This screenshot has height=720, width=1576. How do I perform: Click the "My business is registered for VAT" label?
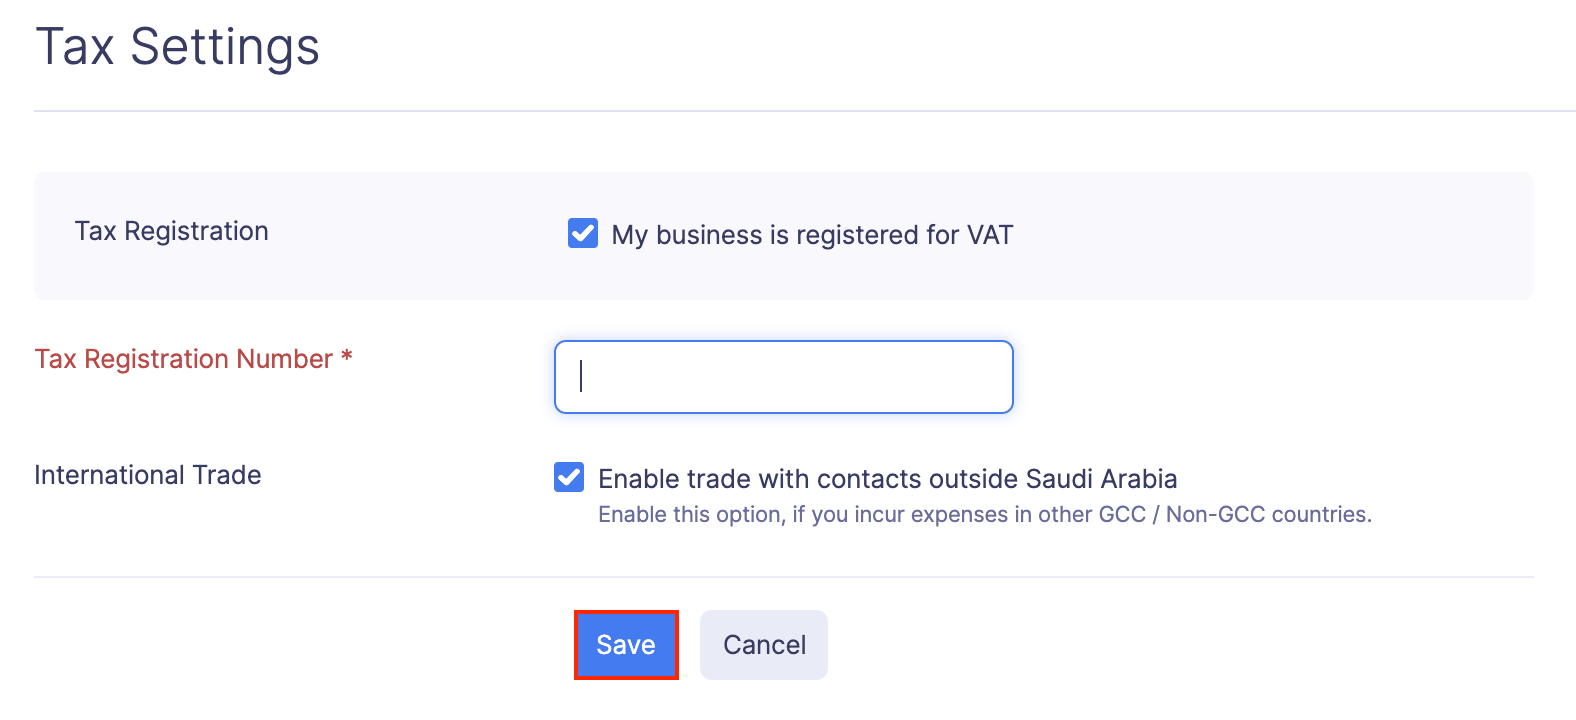pyautogui.click(x=812, y=234)
